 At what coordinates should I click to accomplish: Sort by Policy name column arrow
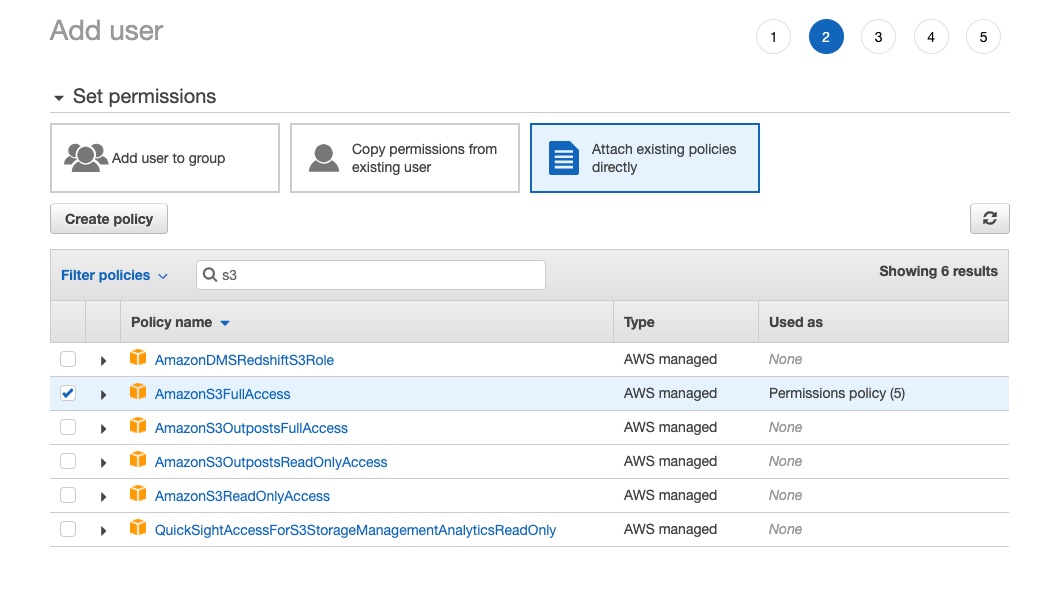pyautogui.click(x=225, y=324)
